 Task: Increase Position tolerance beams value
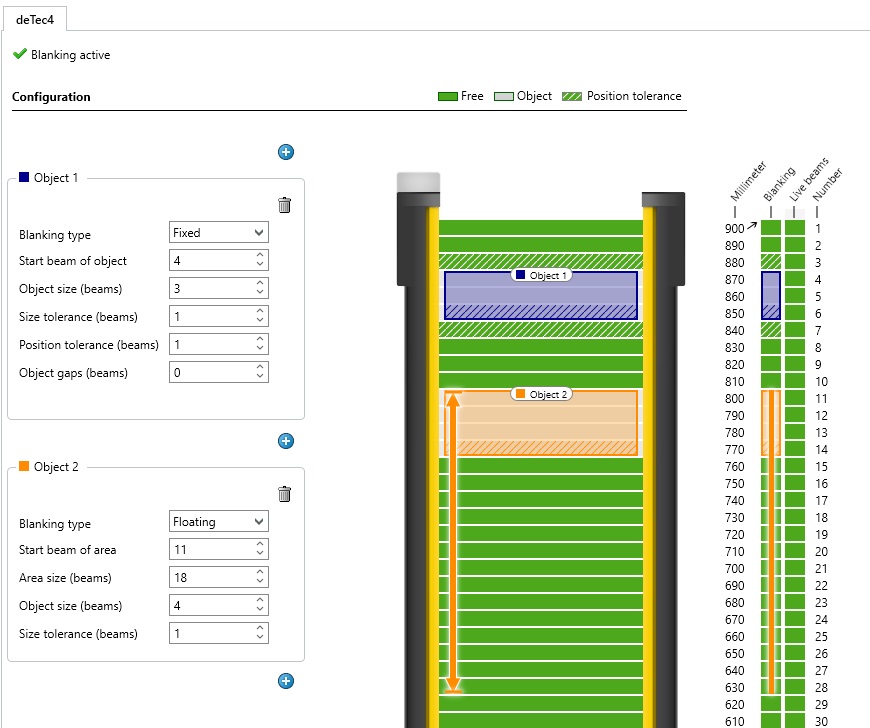[260, 339]
